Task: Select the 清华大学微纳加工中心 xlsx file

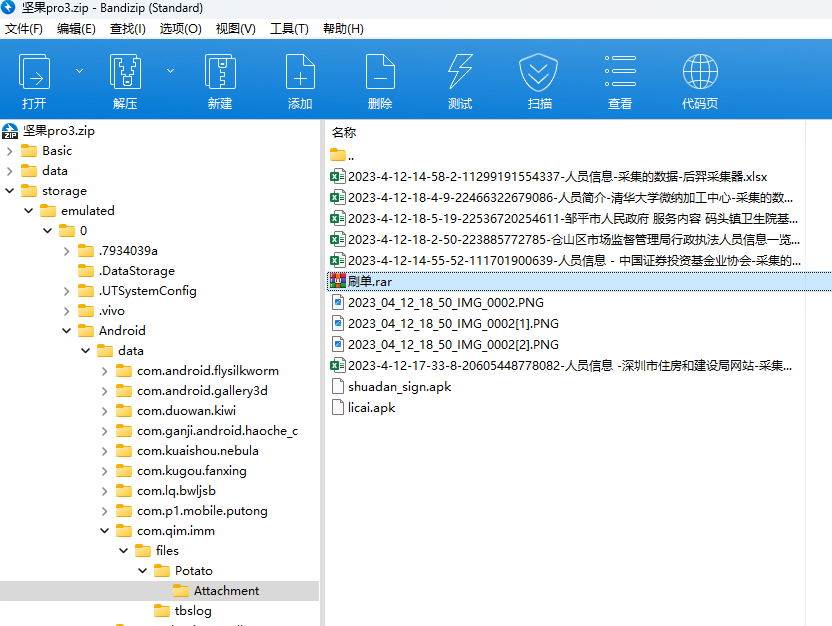Action: 561,198
